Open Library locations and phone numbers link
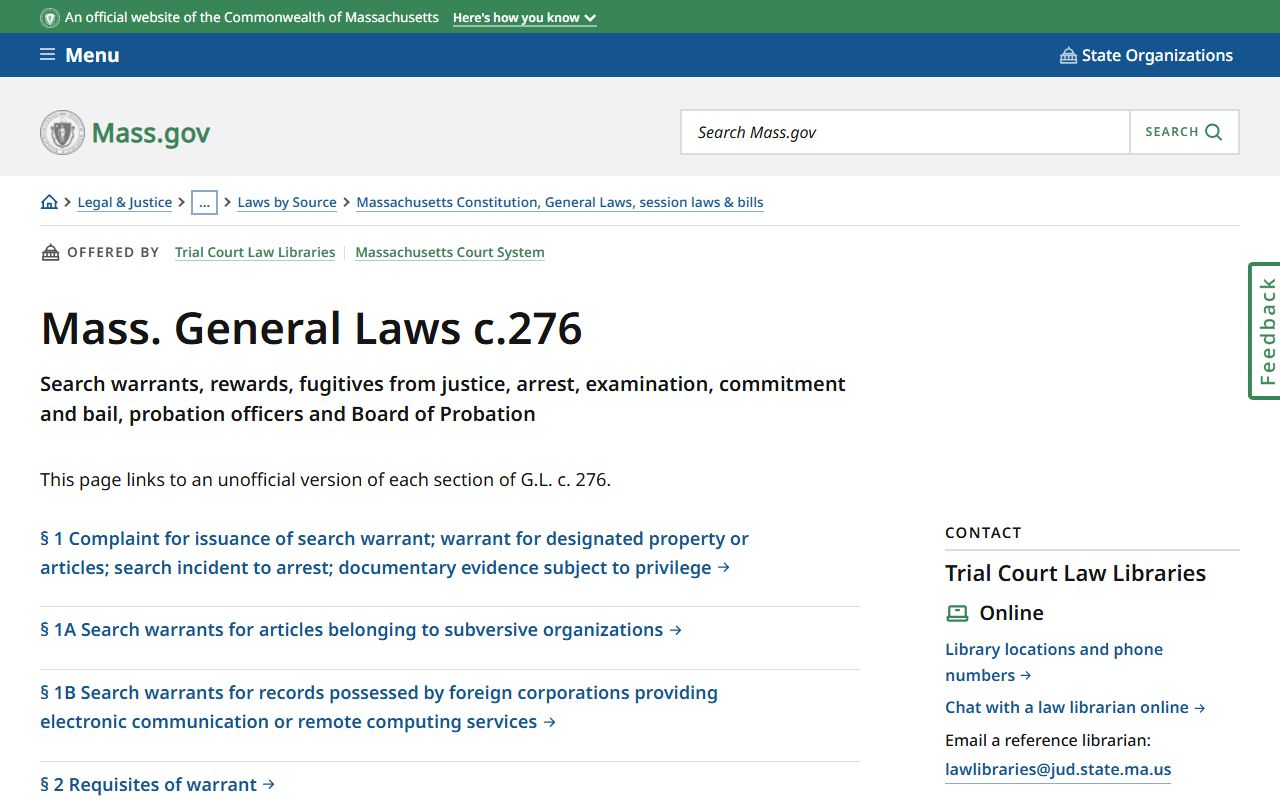 [1054, 662]
